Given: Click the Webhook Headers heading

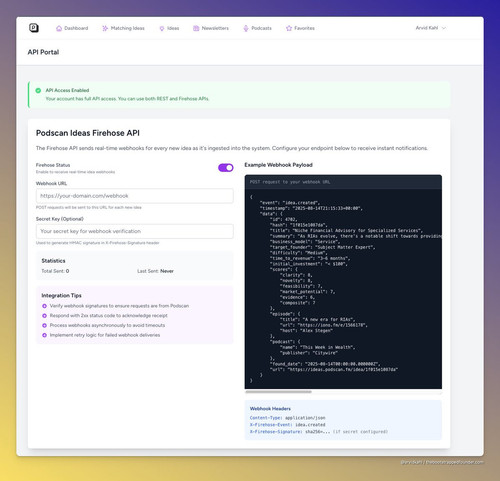Looking at the screenshot, I should coord(270,409).
